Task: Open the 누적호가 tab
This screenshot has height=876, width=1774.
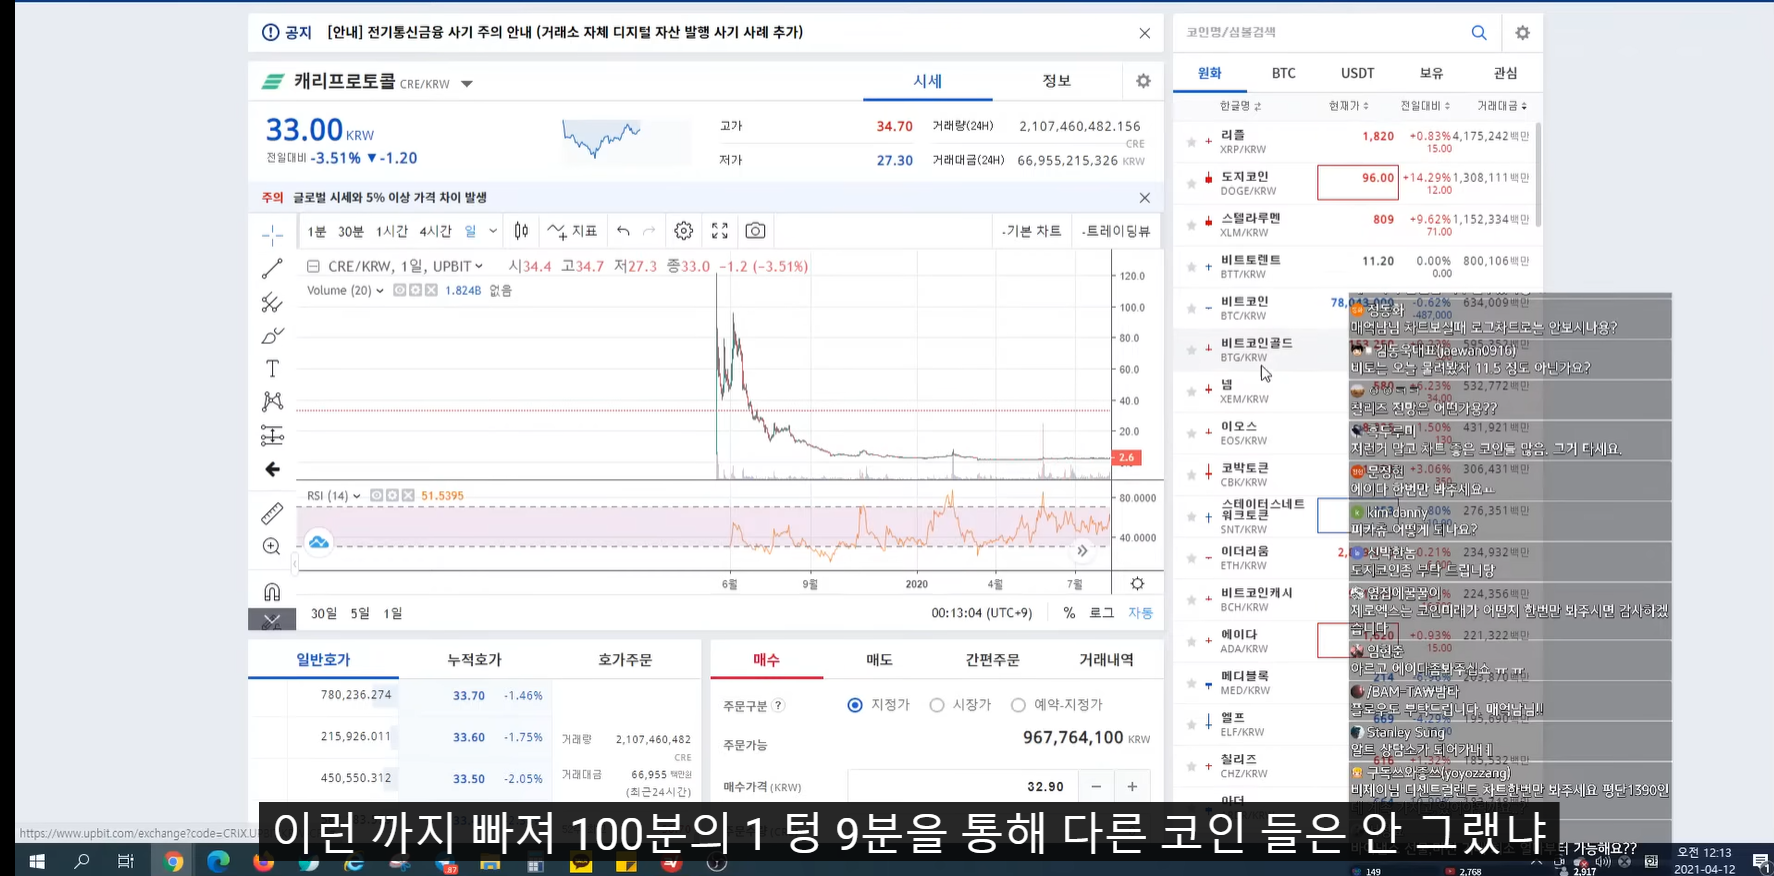Action: point(474,660)
